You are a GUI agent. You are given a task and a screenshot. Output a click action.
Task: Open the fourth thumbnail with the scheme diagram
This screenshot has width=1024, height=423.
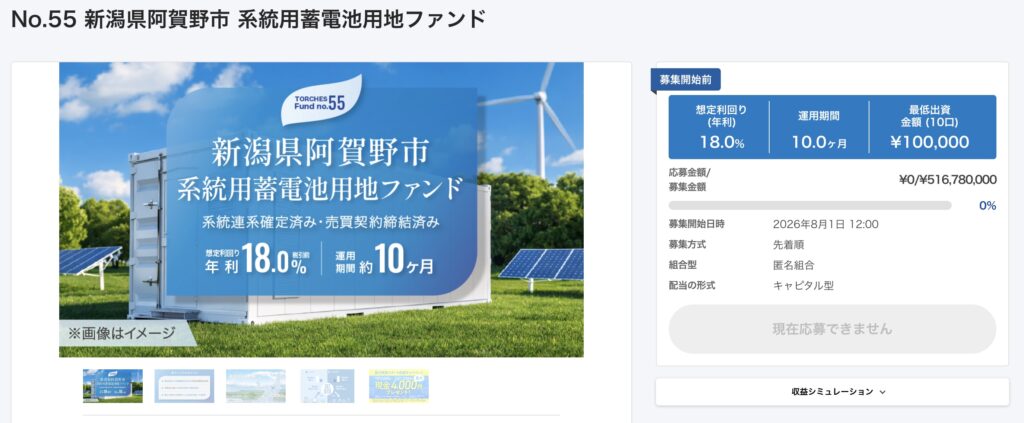coord(327,386)
